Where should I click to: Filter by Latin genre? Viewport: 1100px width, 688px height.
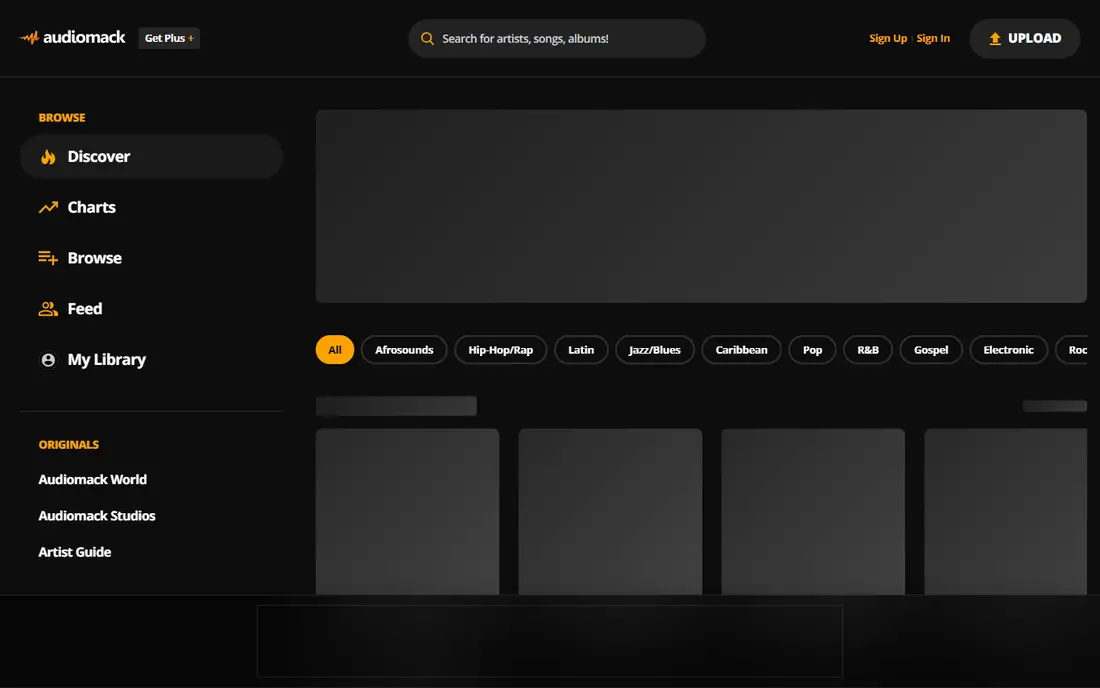pyautogui.click(x=581, y=350)
